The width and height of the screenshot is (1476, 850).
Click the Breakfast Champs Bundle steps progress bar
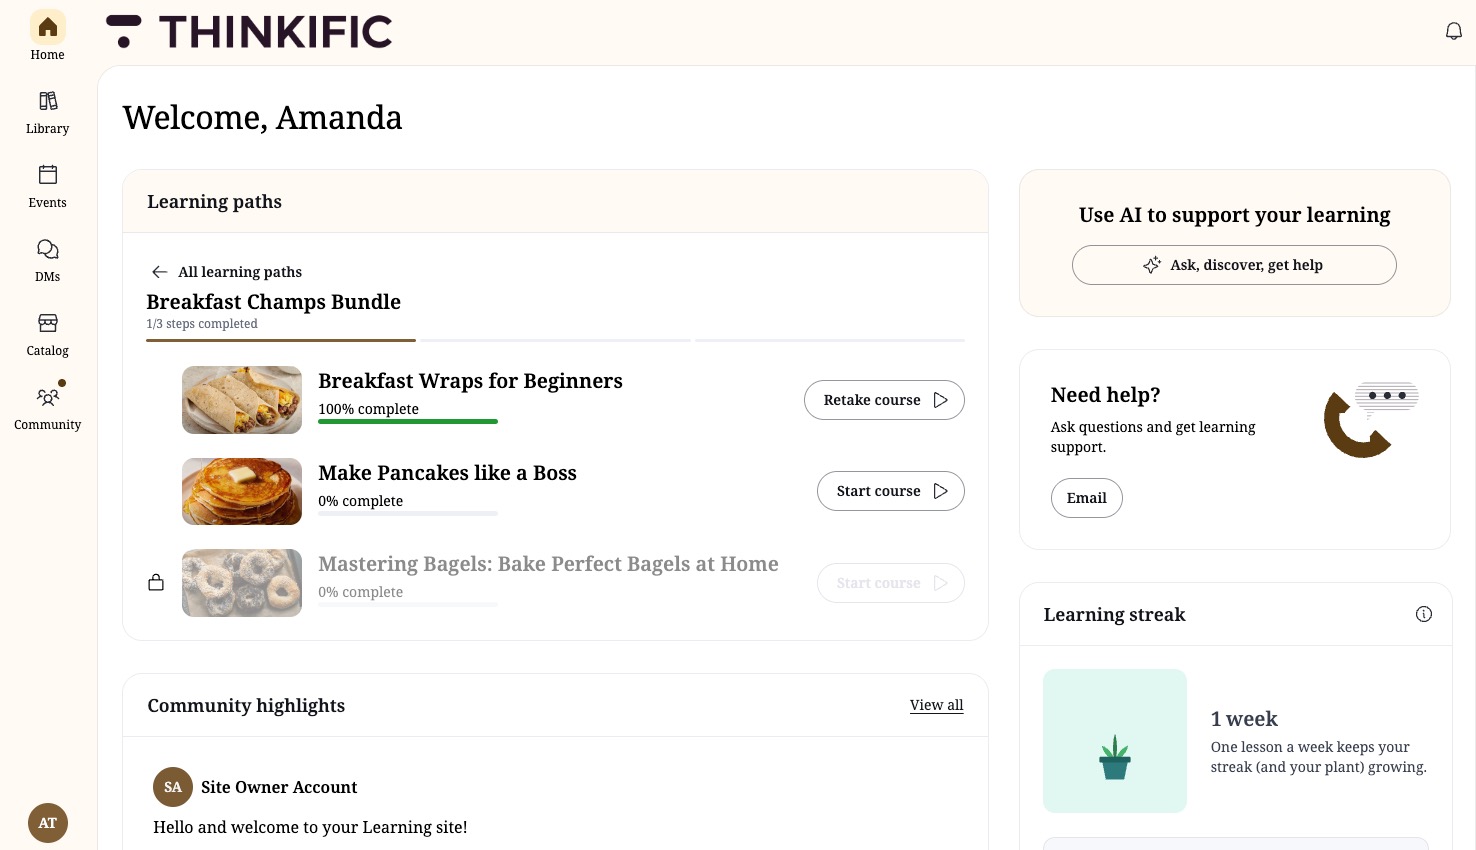(556, 341)
